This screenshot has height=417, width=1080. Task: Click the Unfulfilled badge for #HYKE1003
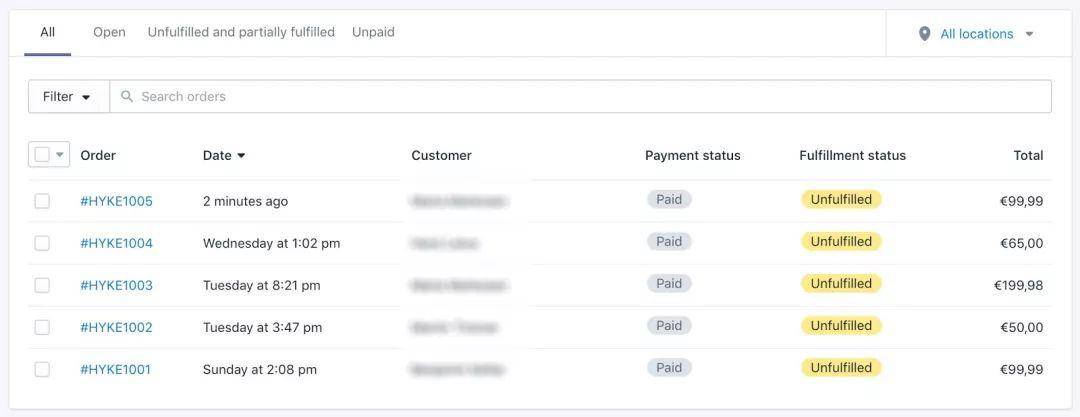pos(841,284)
